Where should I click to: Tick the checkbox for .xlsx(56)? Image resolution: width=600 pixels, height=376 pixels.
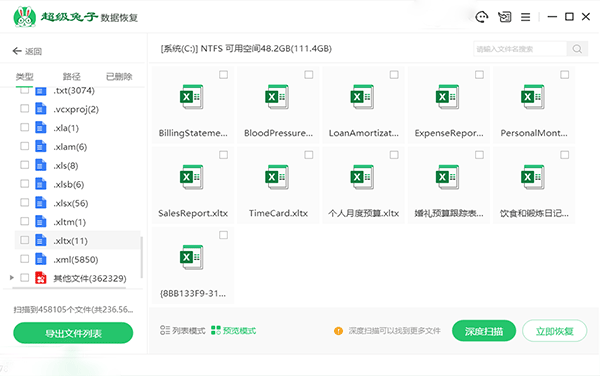[x=24, y=202]
